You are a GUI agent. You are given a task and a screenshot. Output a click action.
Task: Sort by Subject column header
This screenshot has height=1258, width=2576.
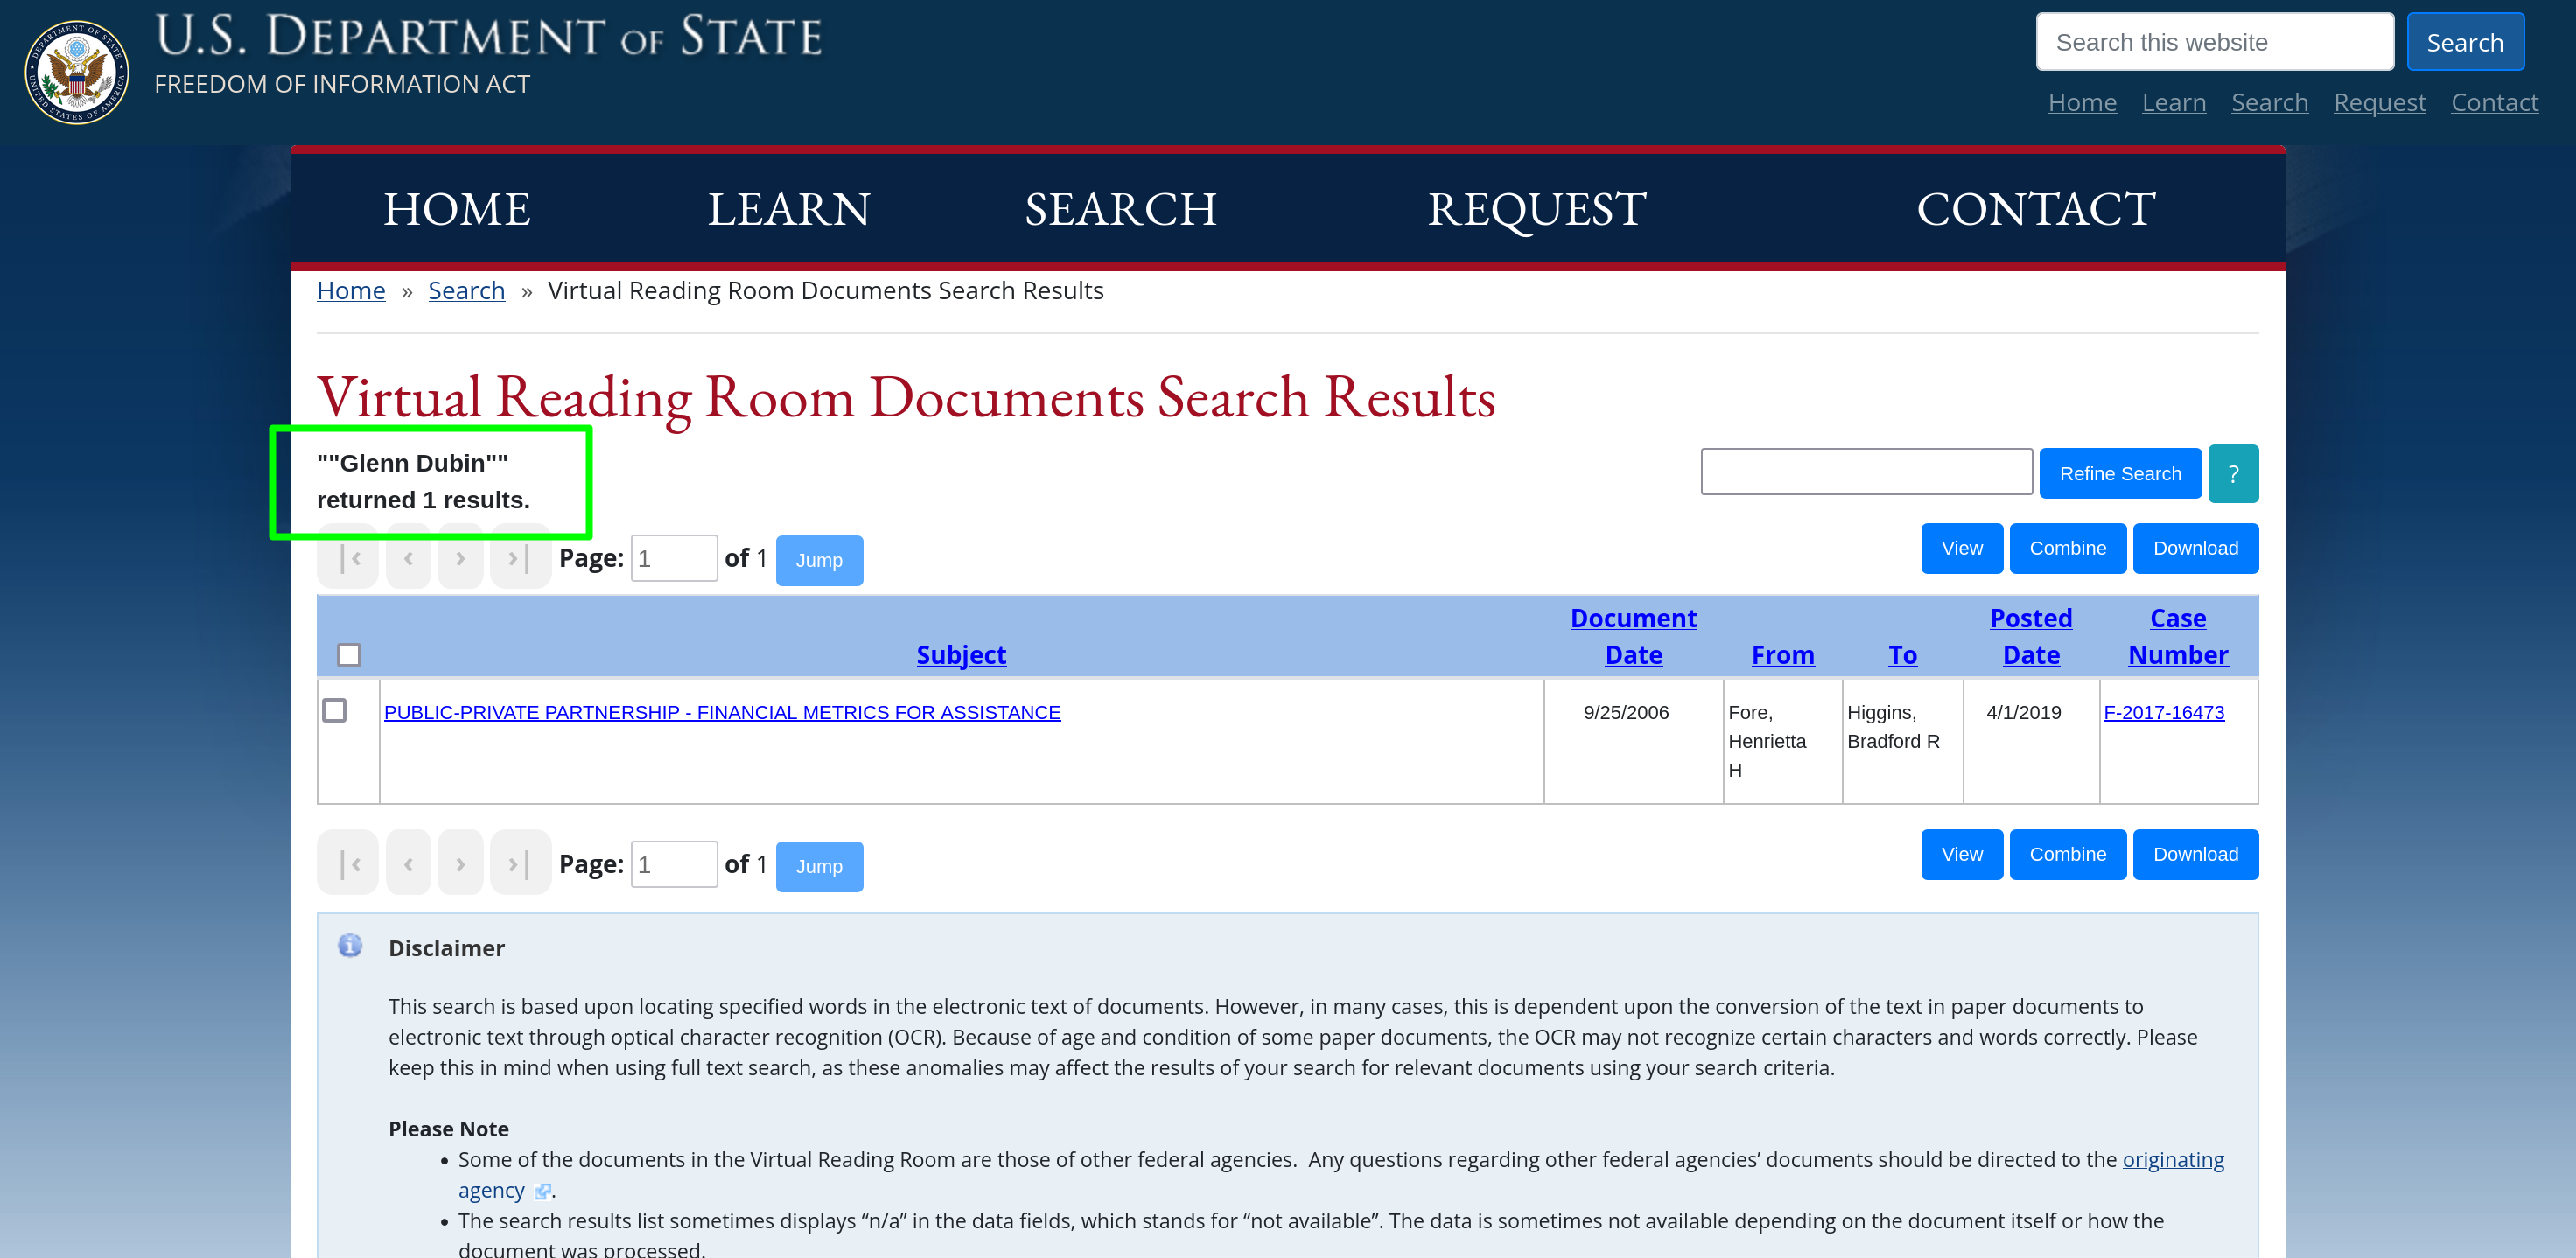[961, 655]
